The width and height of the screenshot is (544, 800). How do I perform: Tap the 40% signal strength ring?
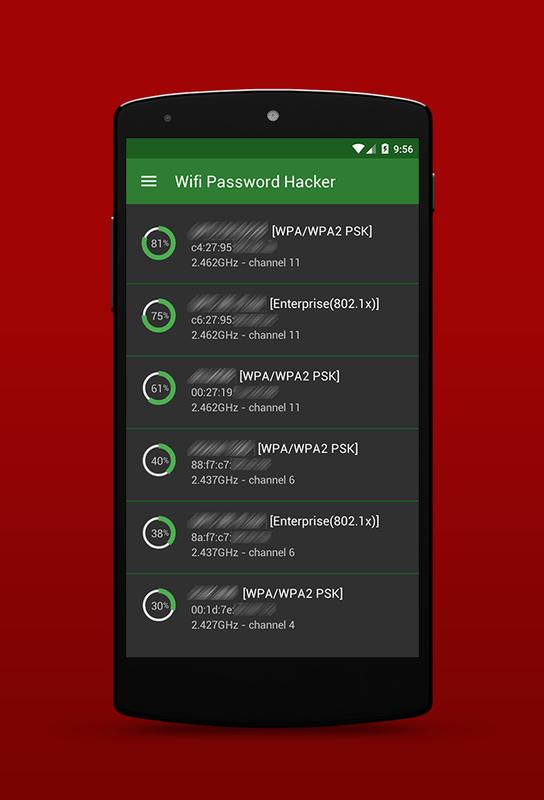(x=159, y=461)
